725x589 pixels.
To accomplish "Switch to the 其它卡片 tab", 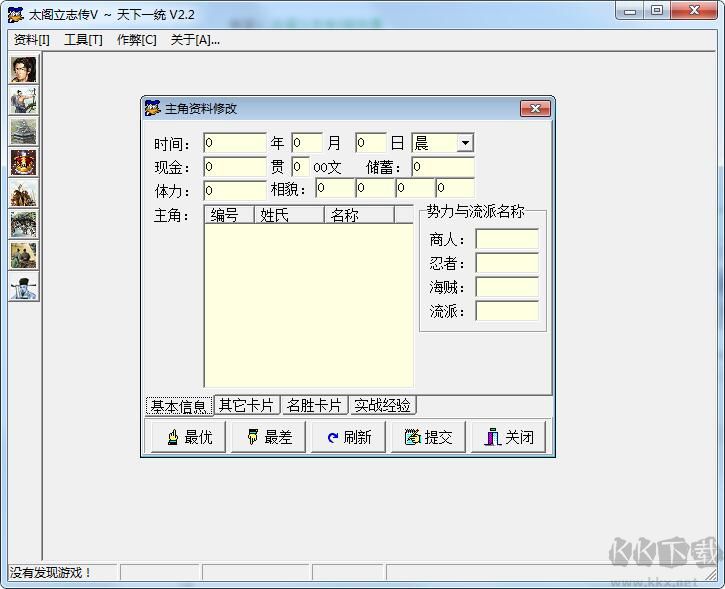I will tap(247, 405).
